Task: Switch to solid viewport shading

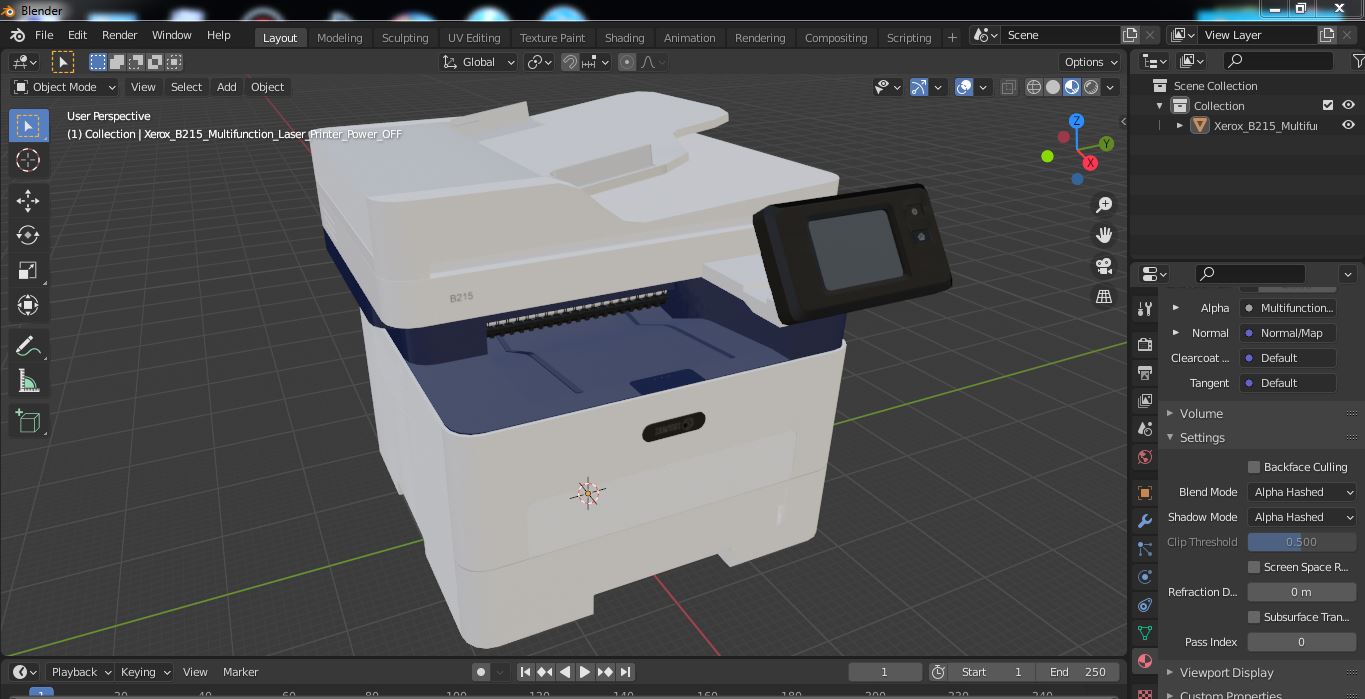Action: 1053,87
